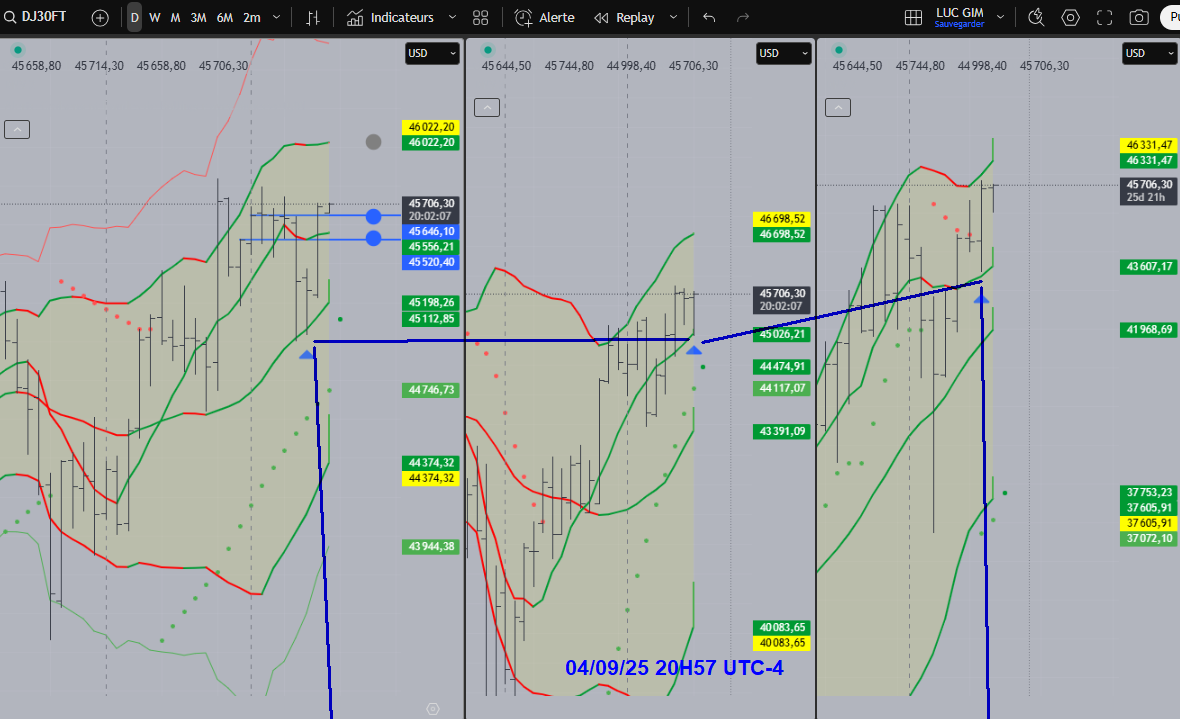The width and height of the screenshot is (1180, 719).
Task: Open the quick search icon
Action: tap(1036, 17)
